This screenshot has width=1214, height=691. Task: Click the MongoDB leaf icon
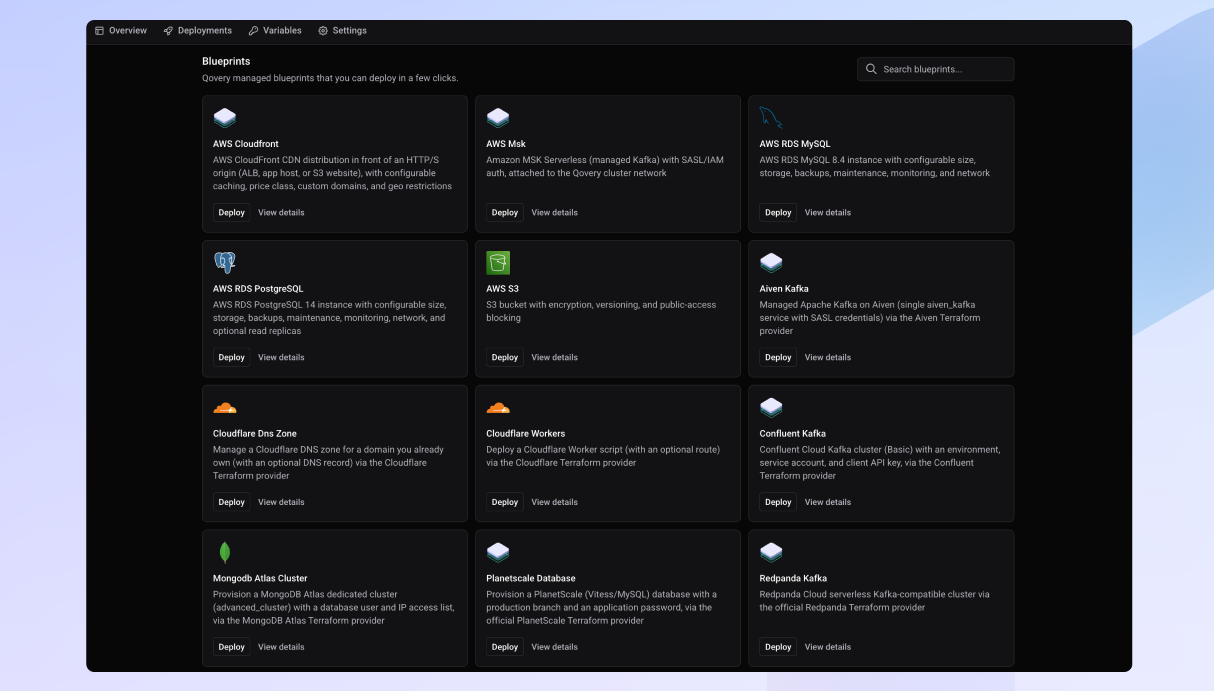pyautogui.click(x=225, y=553)
